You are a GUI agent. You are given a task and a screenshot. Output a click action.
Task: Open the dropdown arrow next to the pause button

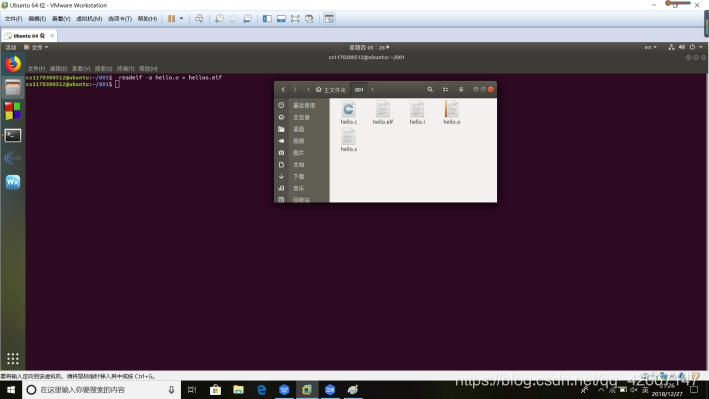tap(181, 19)
